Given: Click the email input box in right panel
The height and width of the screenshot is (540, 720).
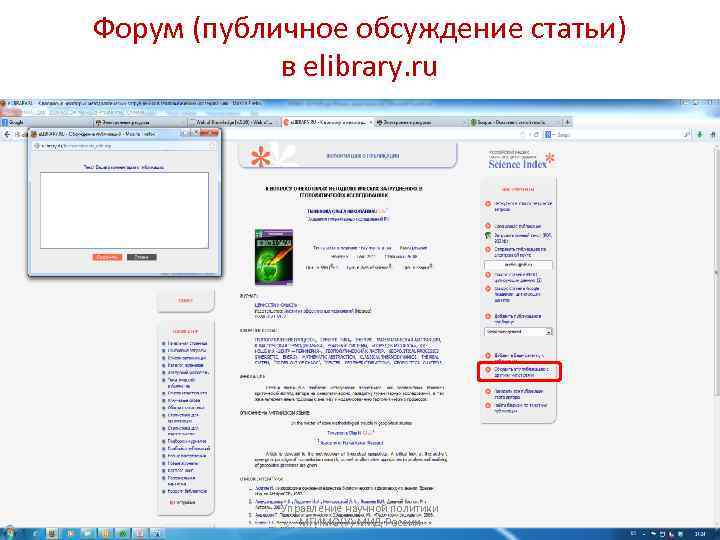Looking at the screenshot, I should point(518,265).
